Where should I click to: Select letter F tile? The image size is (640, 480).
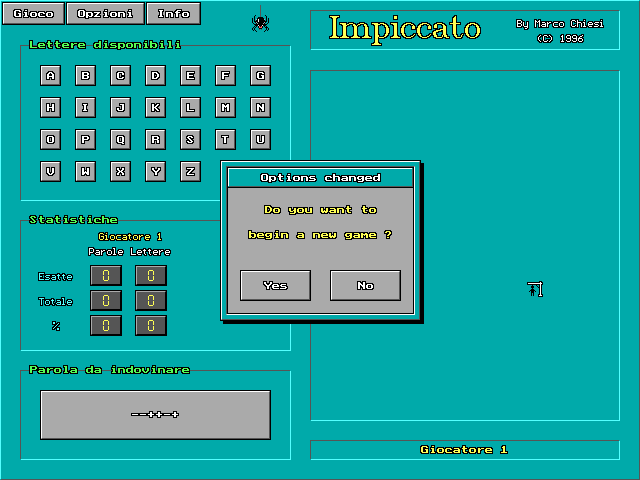tap(225, 76)
